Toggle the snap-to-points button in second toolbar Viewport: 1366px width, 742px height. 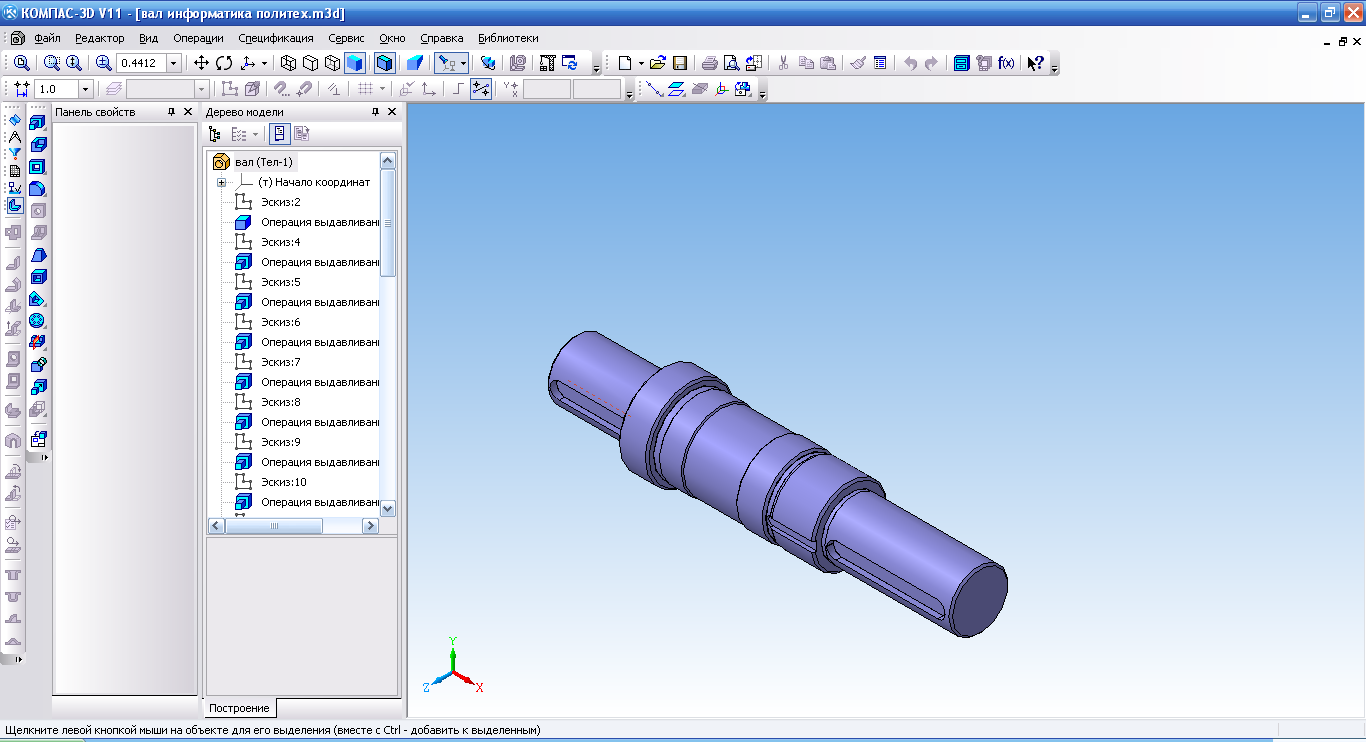point(481,89)
